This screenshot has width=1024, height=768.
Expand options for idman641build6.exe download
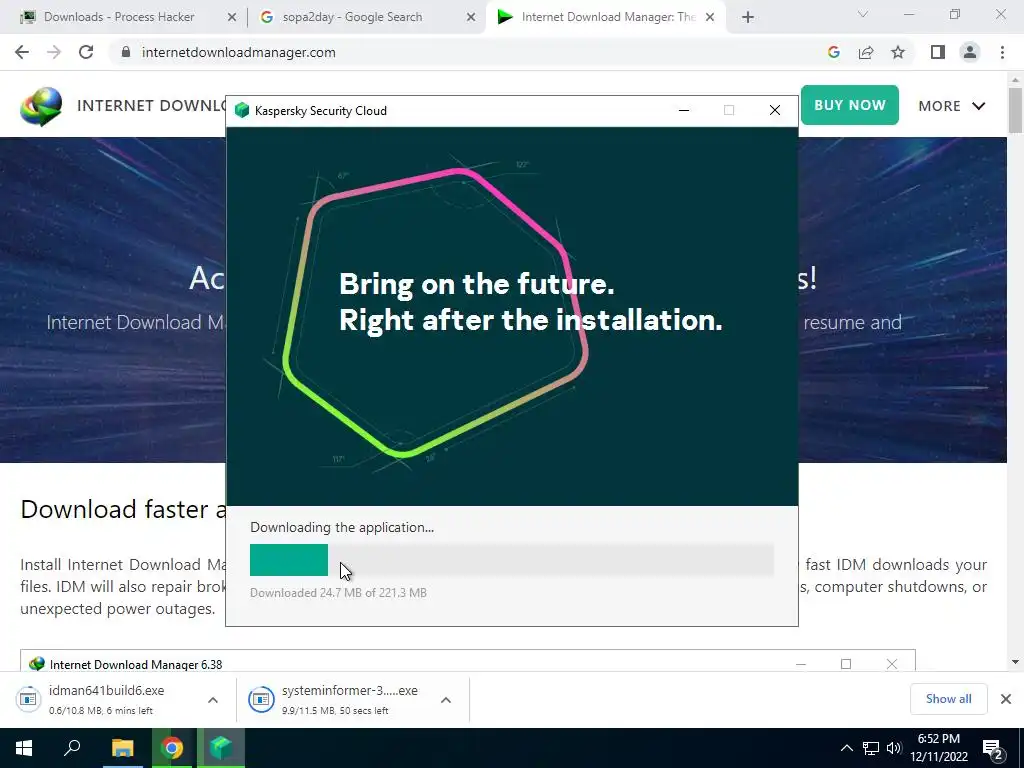213,699
